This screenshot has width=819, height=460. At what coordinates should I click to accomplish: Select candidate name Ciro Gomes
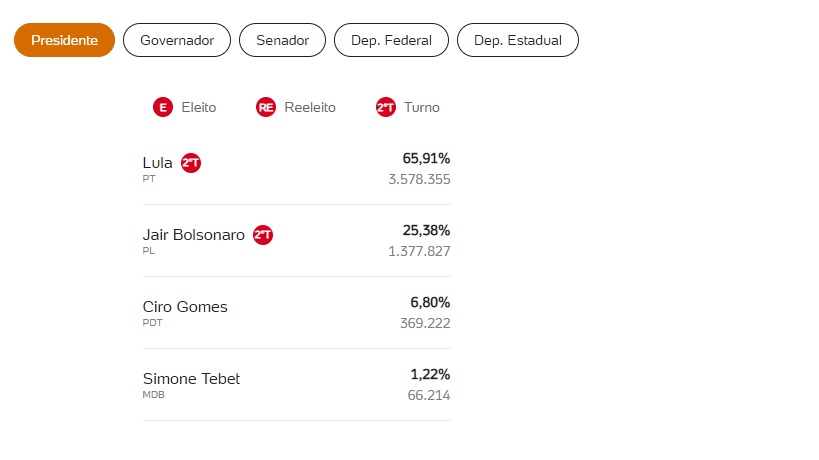[x=185, y=307]
